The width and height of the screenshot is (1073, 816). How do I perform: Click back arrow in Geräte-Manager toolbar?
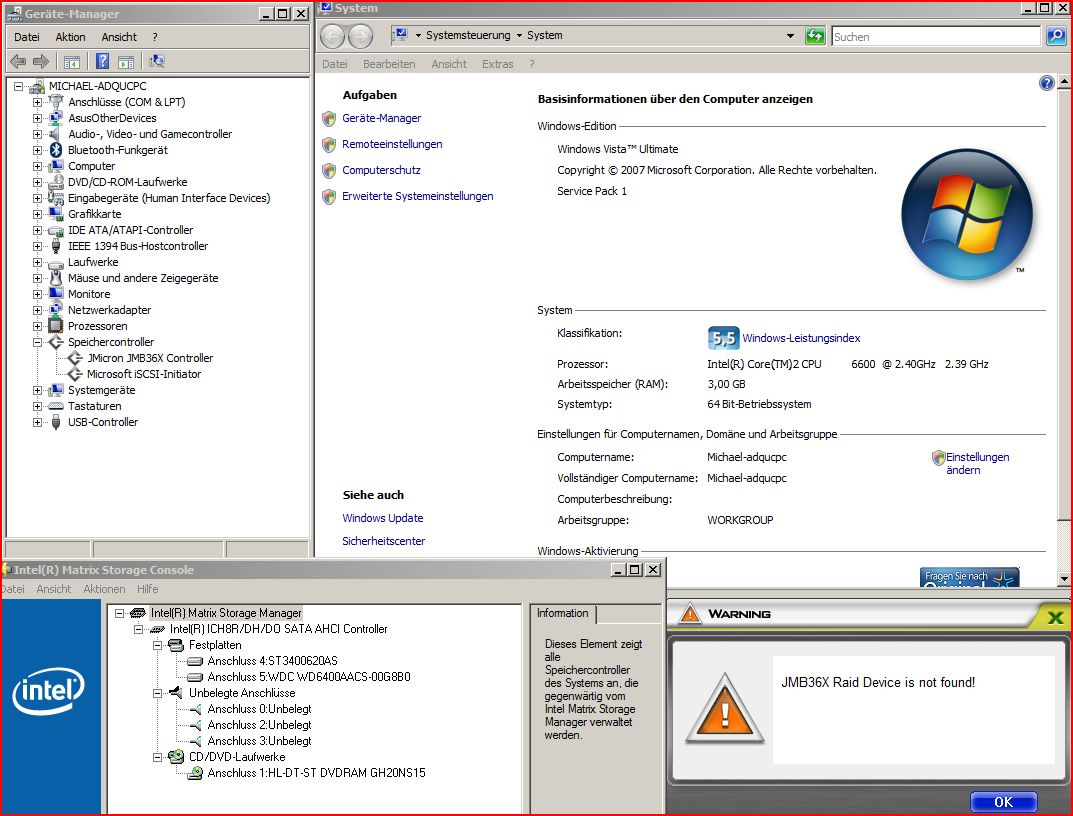pyautogui.click(x=18, y=62)
